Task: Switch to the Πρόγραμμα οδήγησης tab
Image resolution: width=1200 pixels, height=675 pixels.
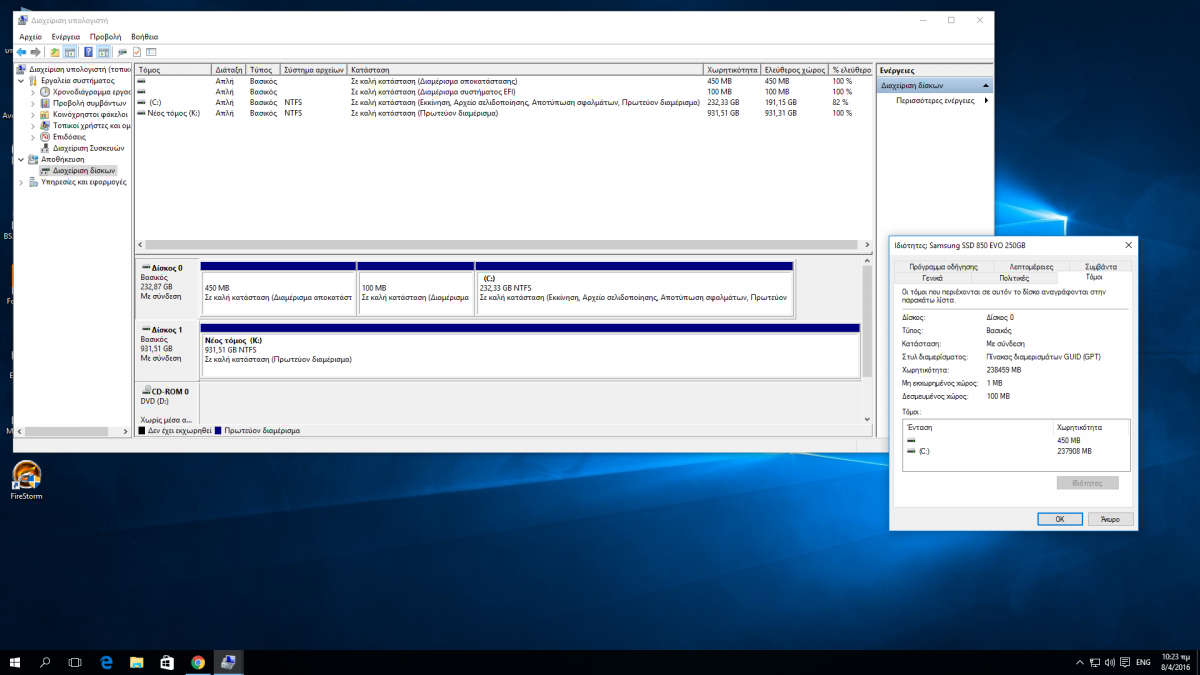Action: (x=943, y=267)
